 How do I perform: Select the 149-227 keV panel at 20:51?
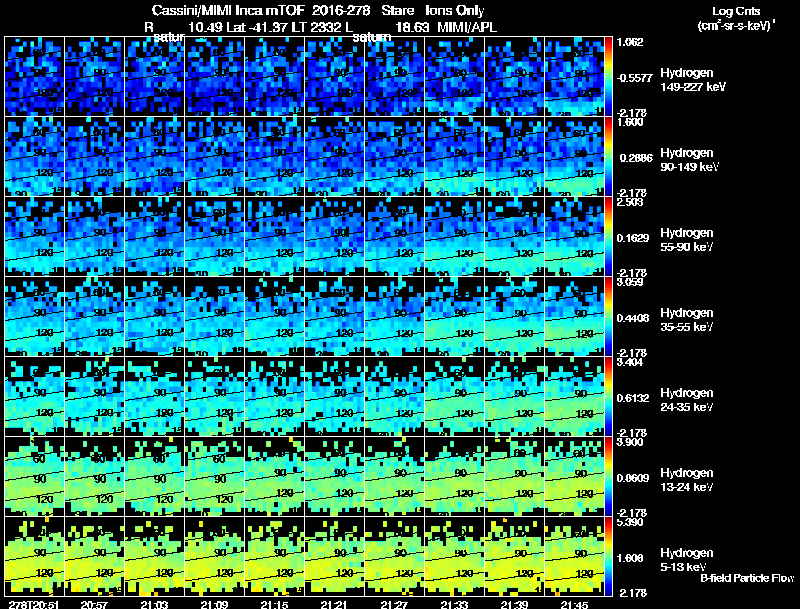tap(34, 77)
